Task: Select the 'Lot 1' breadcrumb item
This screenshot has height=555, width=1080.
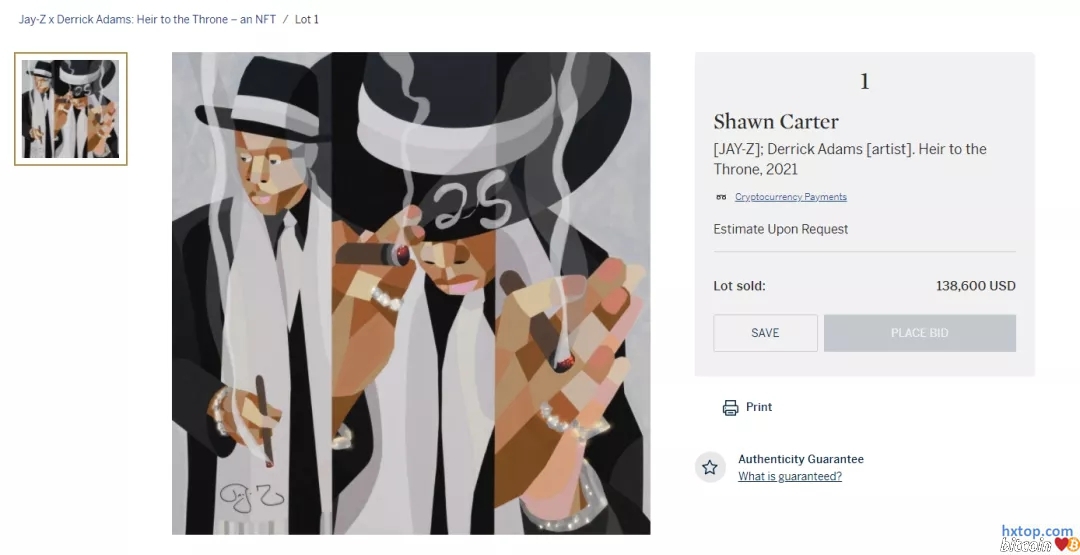Action: (307, 19)
